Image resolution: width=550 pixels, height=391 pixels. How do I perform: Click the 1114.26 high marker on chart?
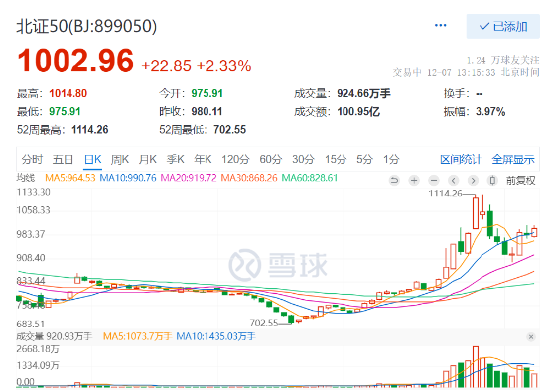[x=445, y=193]
